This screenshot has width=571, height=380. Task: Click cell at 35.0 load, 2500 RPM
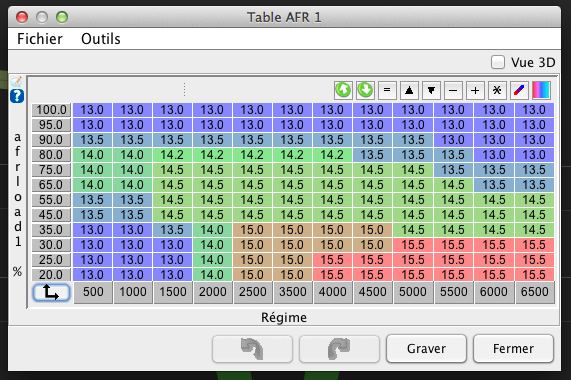(252, 230)
